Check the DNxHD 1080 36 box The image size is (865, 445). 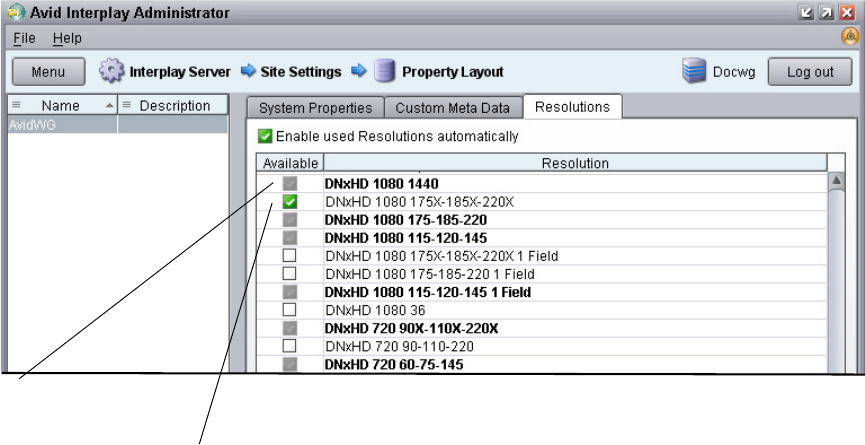coord(289,310)
